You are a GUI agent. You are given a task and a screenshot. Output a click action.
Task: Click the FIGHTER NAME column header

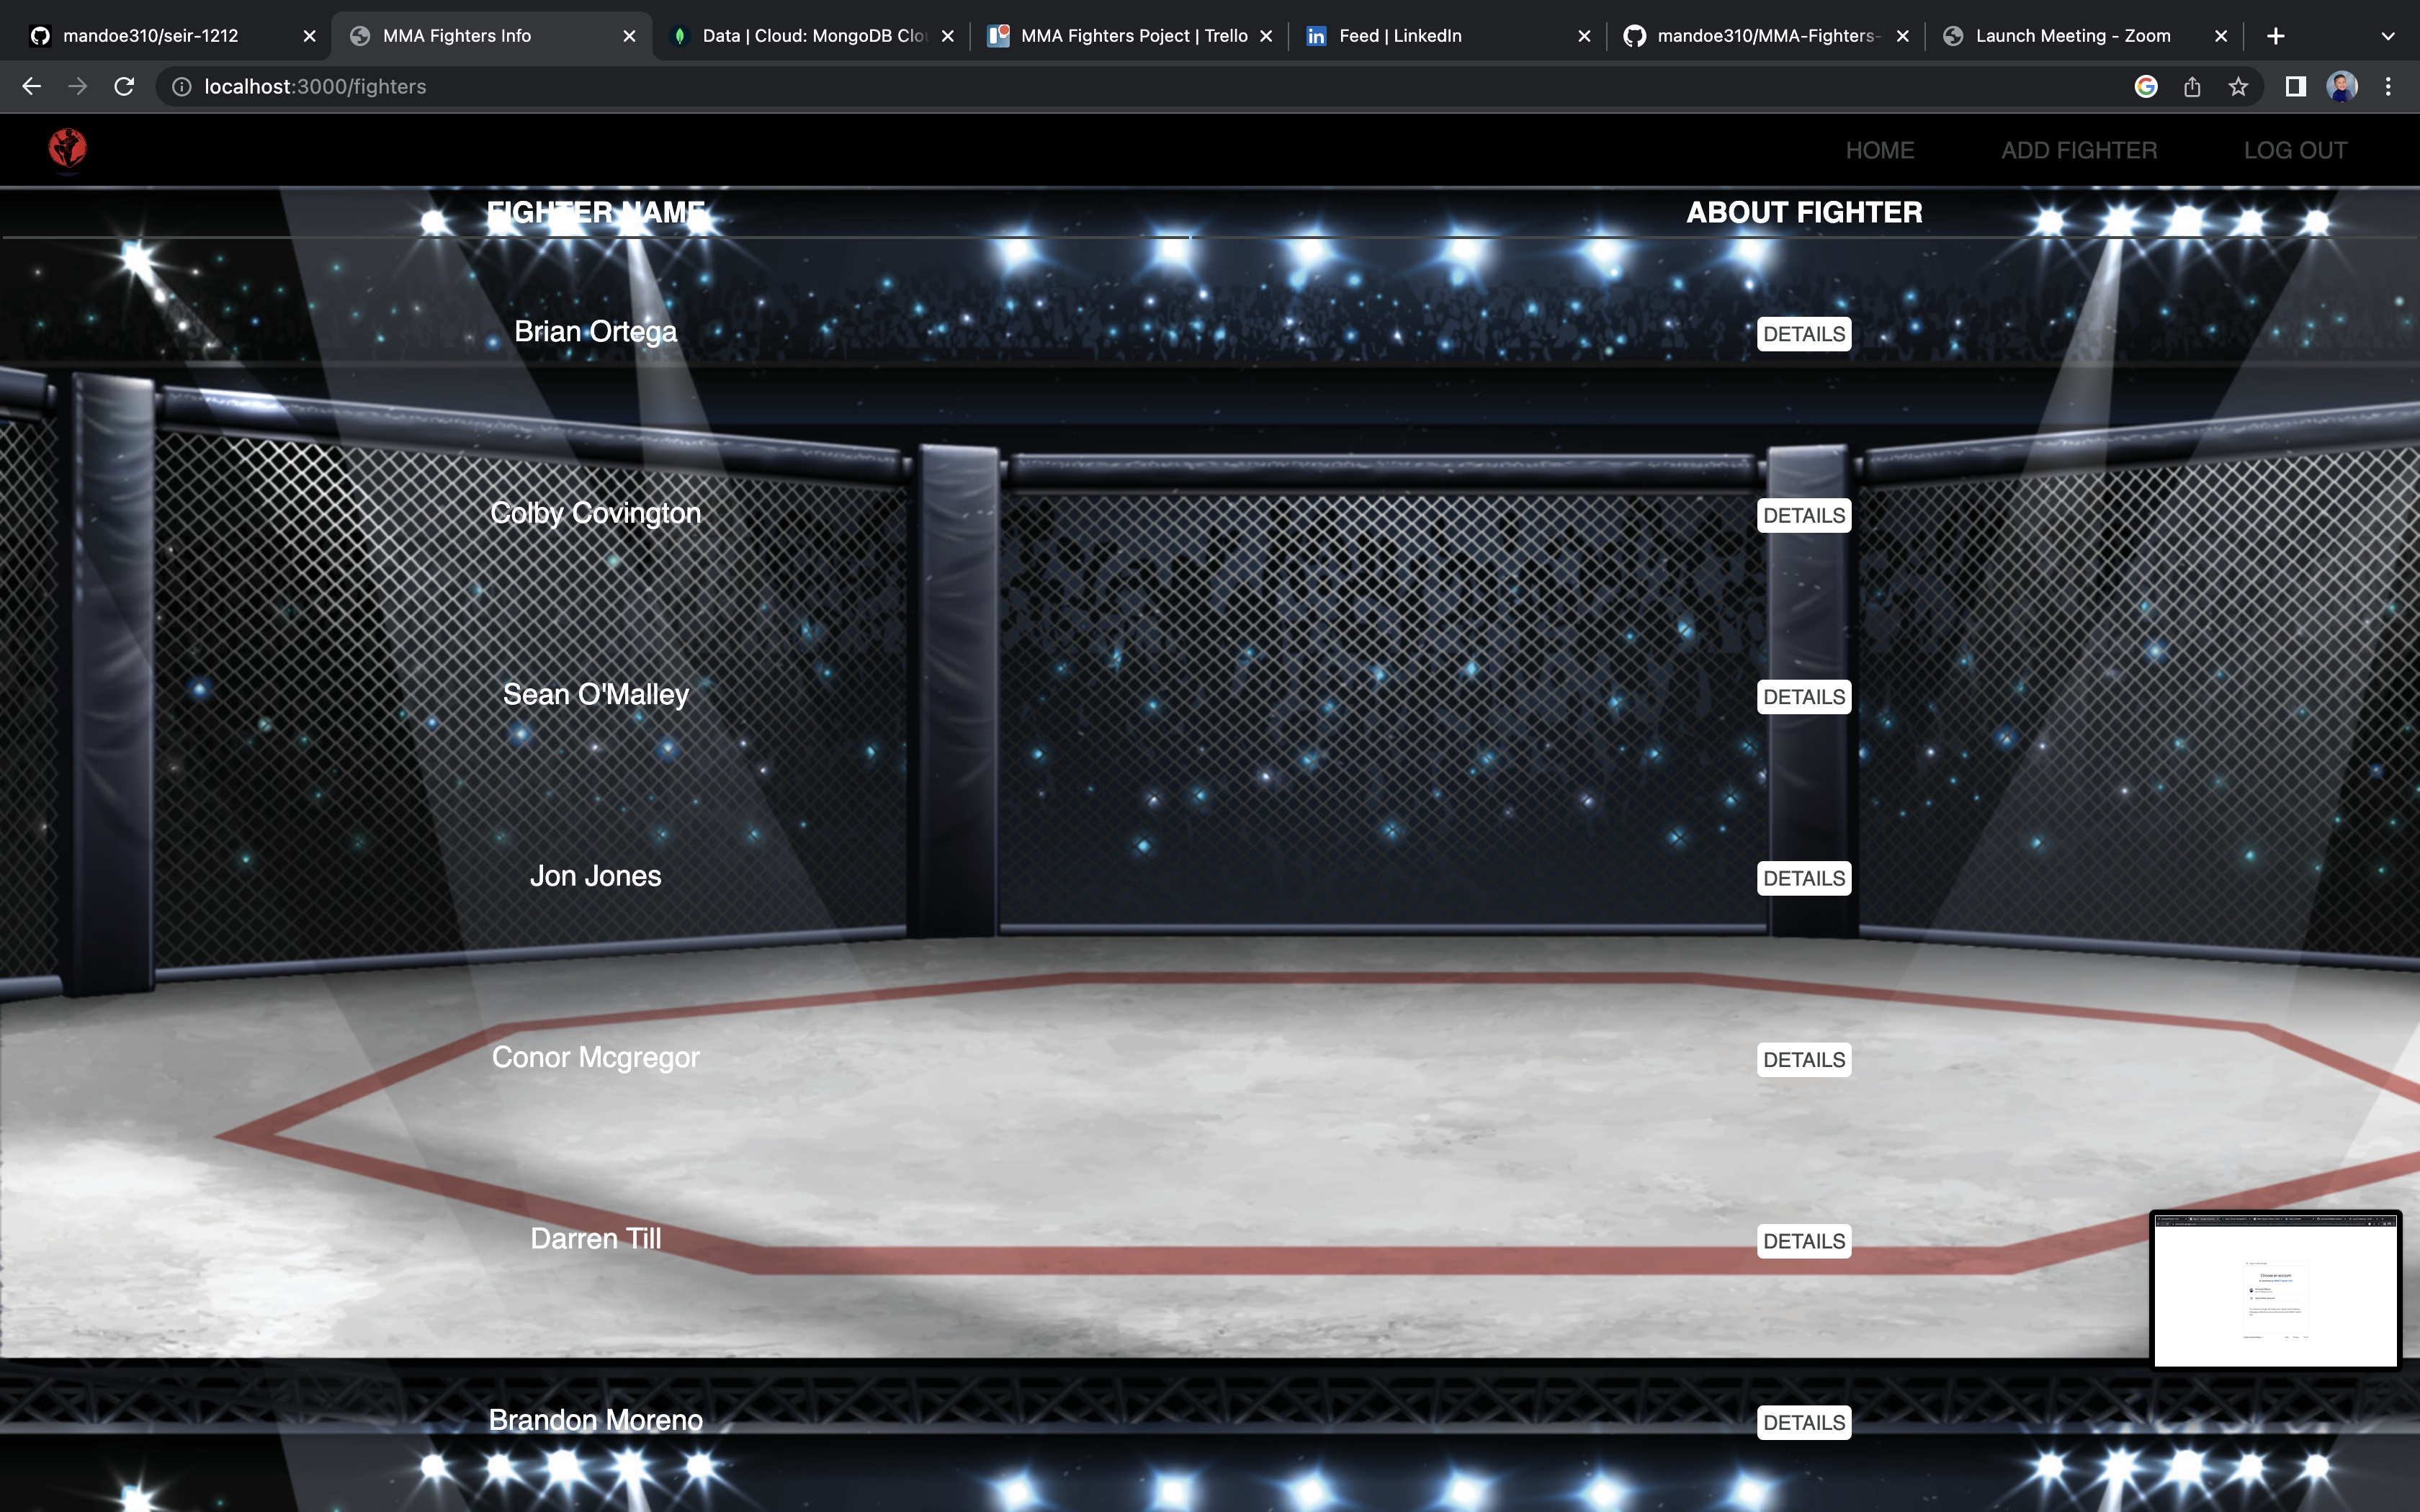595,212
